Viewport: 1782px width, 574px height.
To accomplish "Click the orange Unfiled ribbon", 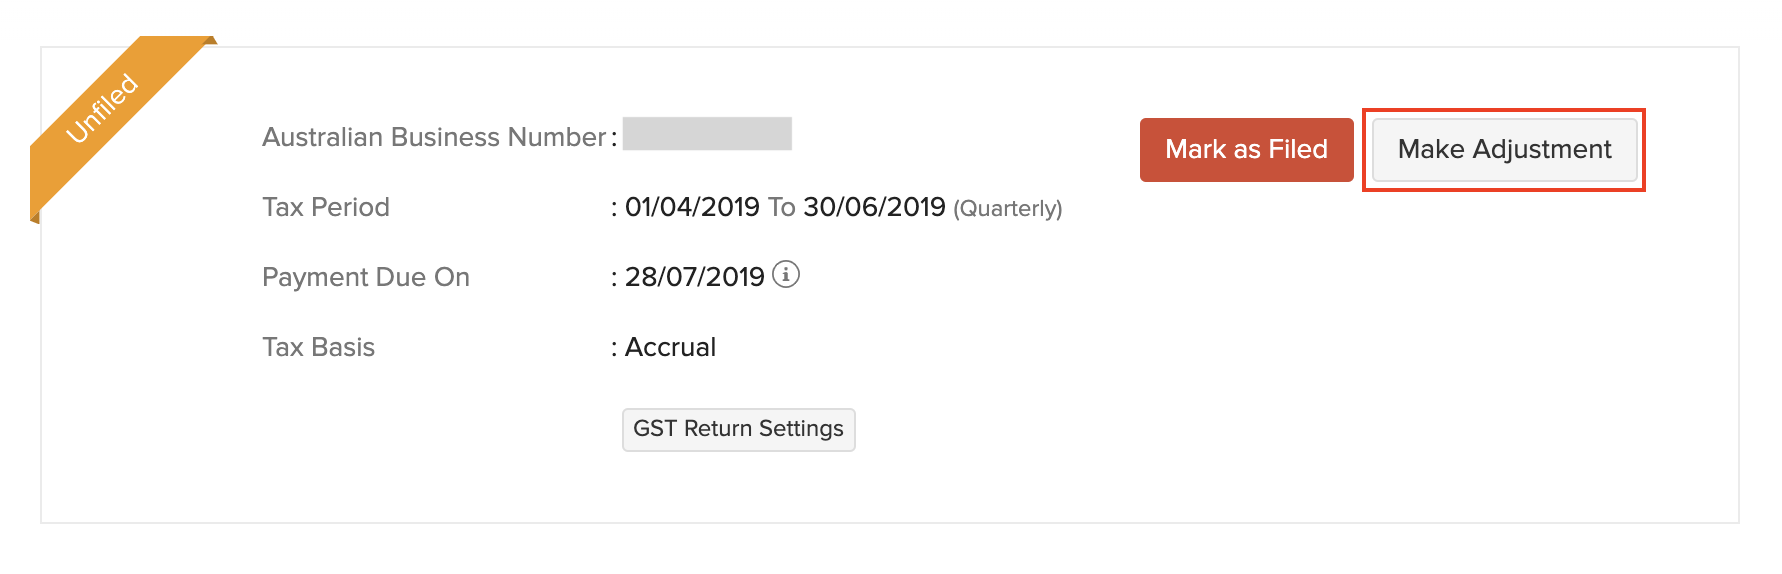I will coord(104,108).
